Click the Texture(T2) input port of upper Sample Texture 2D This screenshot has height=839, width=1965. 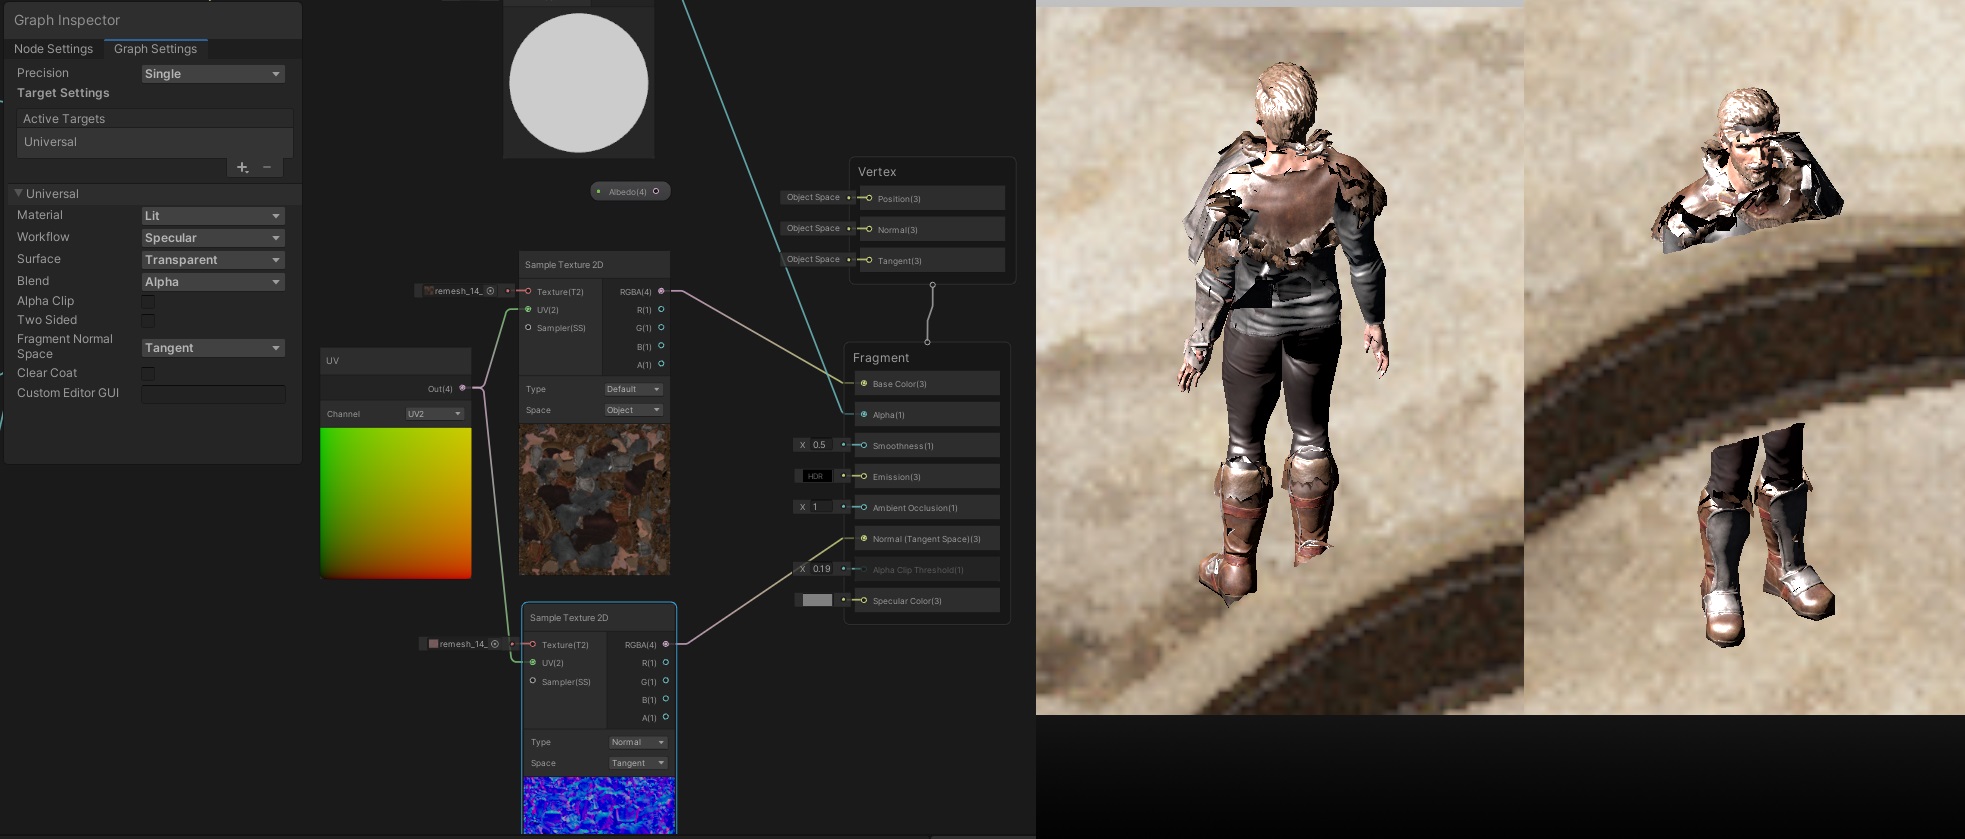(528, 291)
